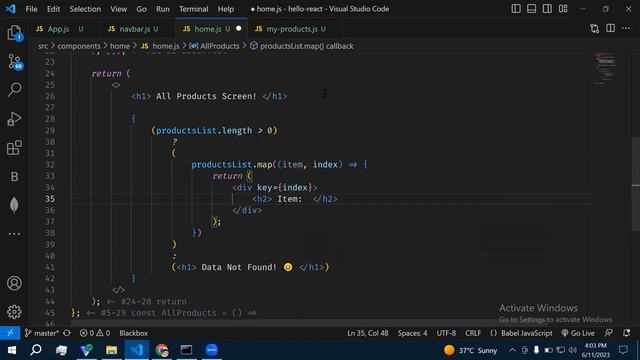Click the home folder breadcrumb
640x360 pixels.
(x=120, y=46)
